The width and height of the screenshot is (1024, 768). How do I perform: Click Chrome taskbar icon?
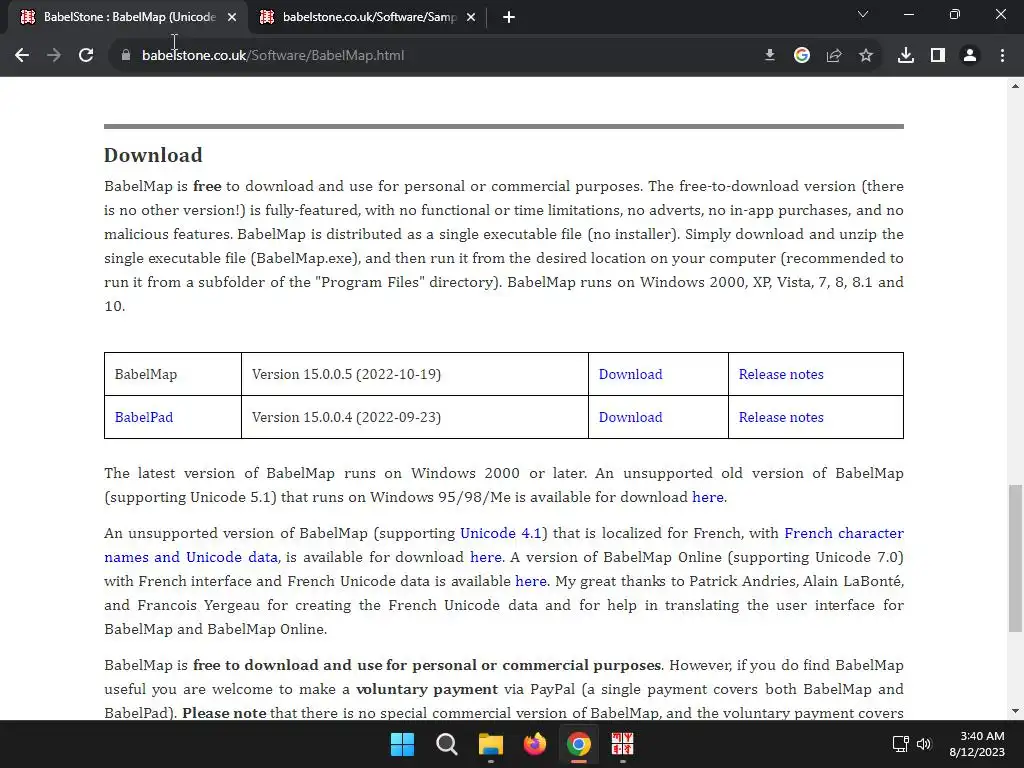coord(579,744)
